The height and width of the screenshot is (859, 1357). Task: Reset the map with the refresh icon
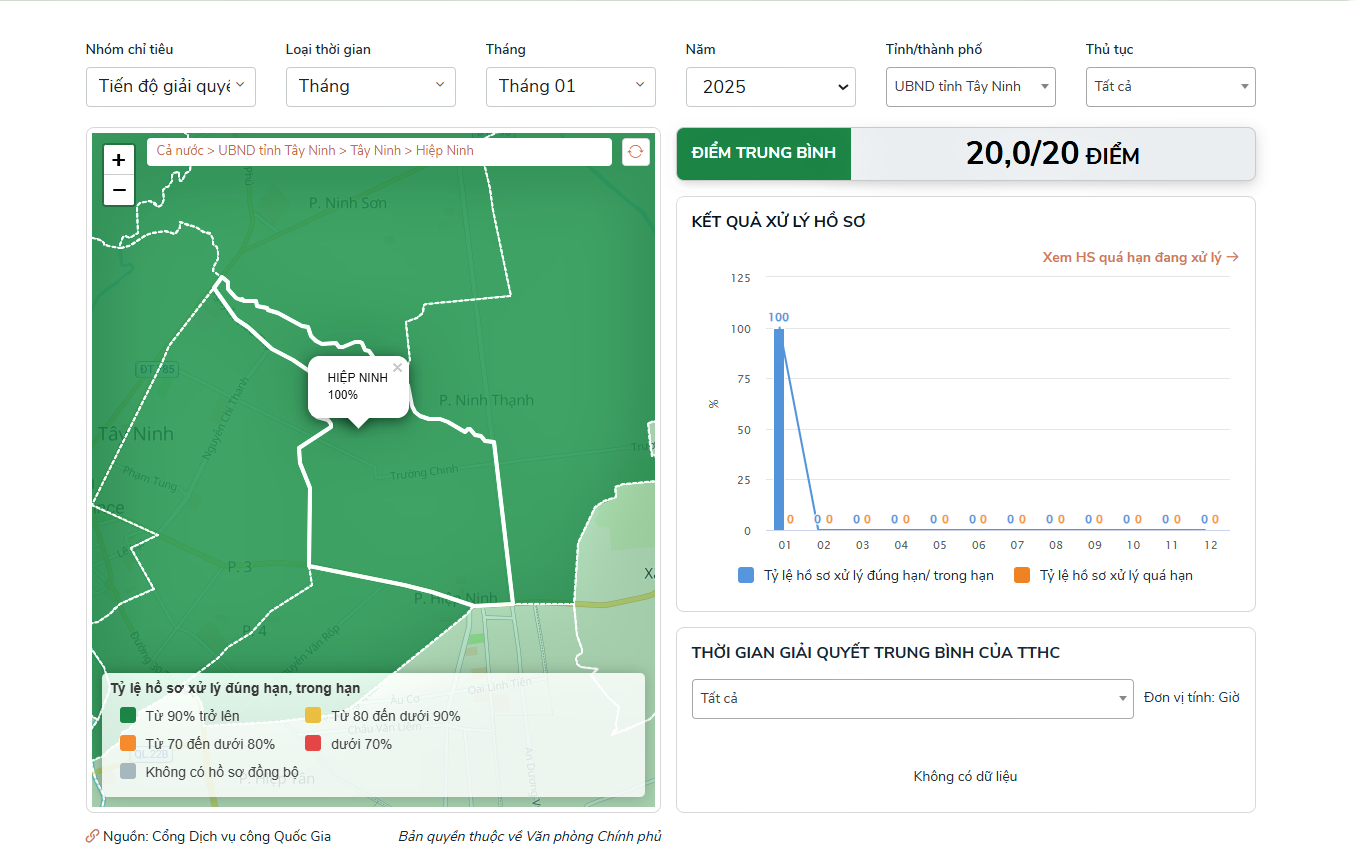(x=636, y=152)
